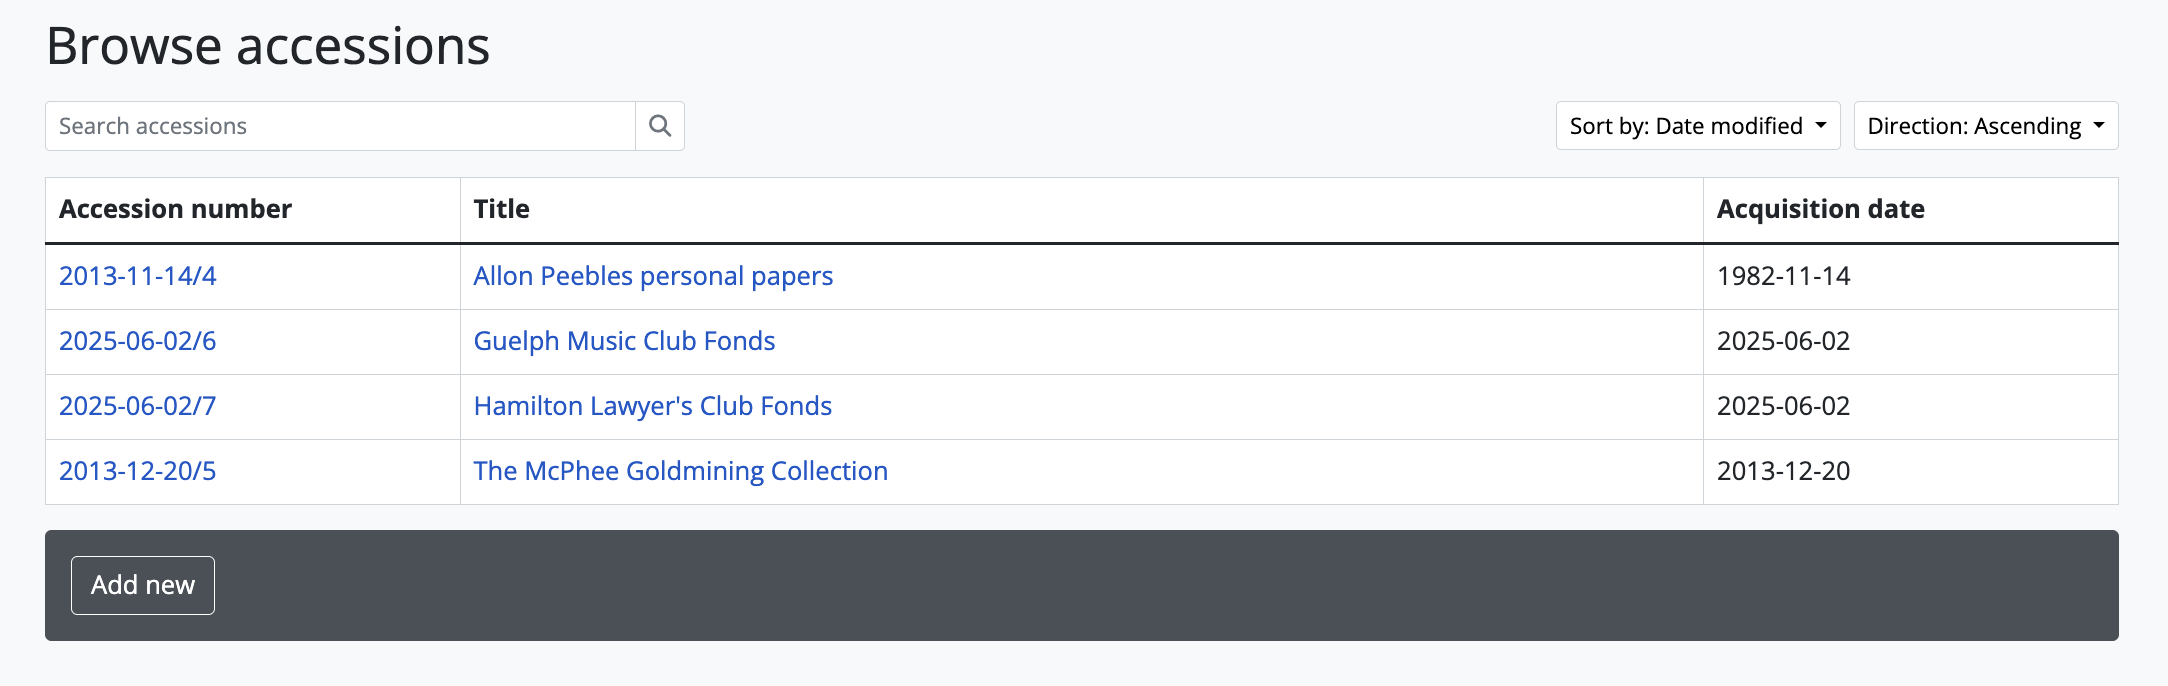
Task: View the Guelph Music Club Fonds record
Action: [x=624, y=341]
